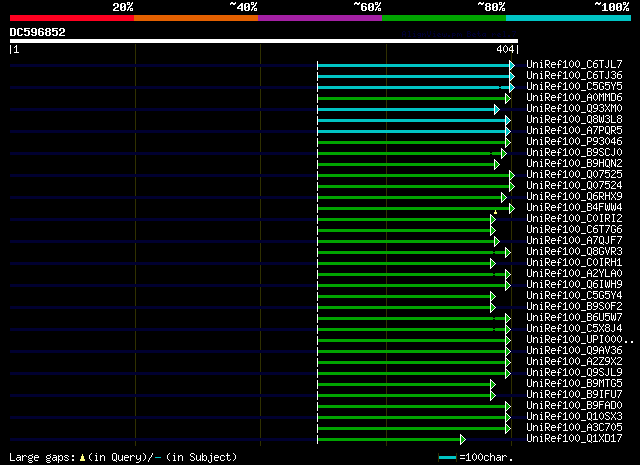Viewport: 640px width, 465px height.
Task: Open the UniRef100_B9SCJ0 hit label
Action: click(x=574, y=153)
